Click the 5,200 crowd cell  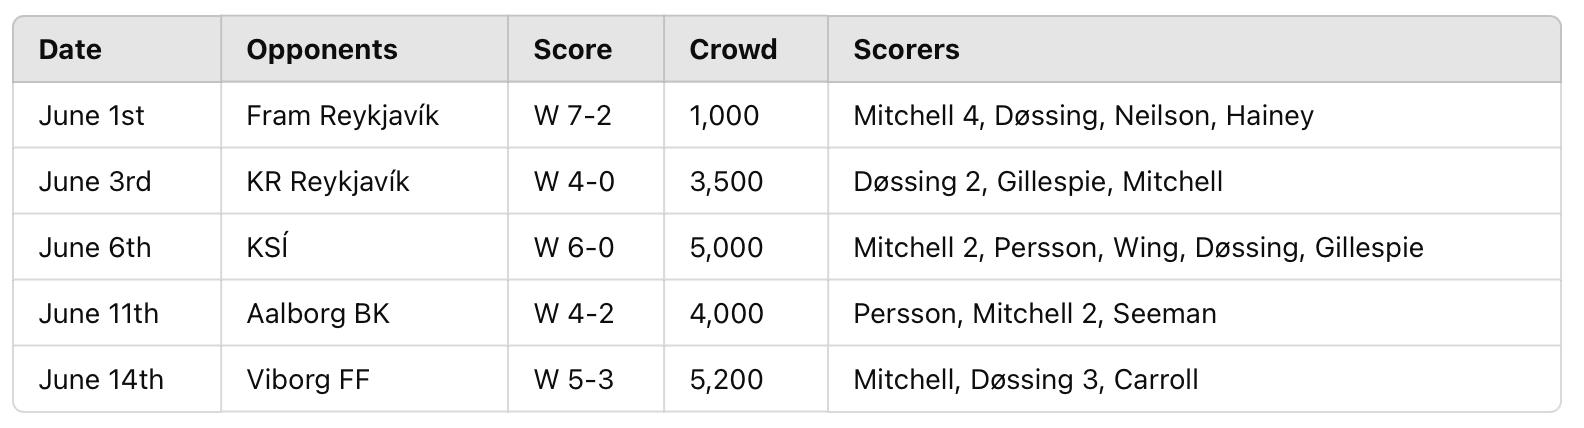[x=726, y=380]
